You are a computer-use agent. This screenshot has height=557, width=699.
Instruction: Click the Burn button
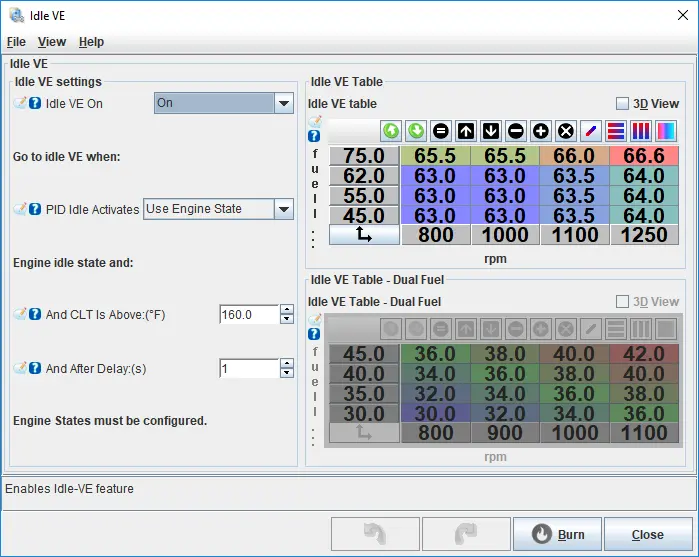[557, 534]
